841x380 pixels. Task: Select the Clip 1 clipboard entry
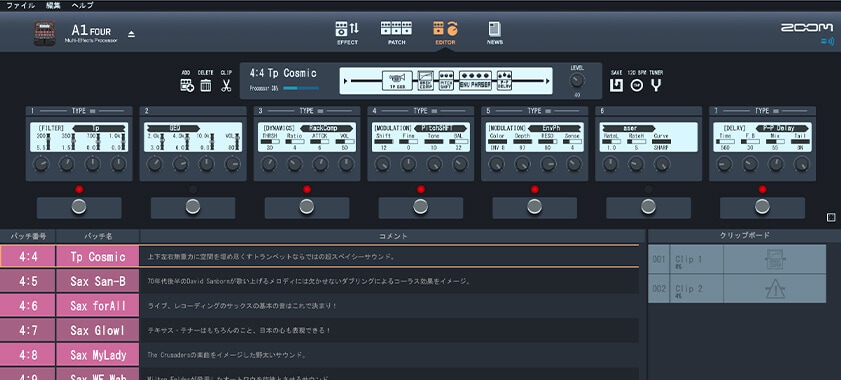click(737, 260)
